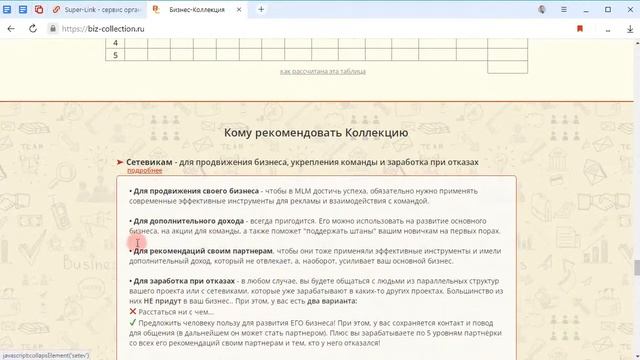Click the red bookmark icon
This screenshot has width=640, height=360.
580,29
